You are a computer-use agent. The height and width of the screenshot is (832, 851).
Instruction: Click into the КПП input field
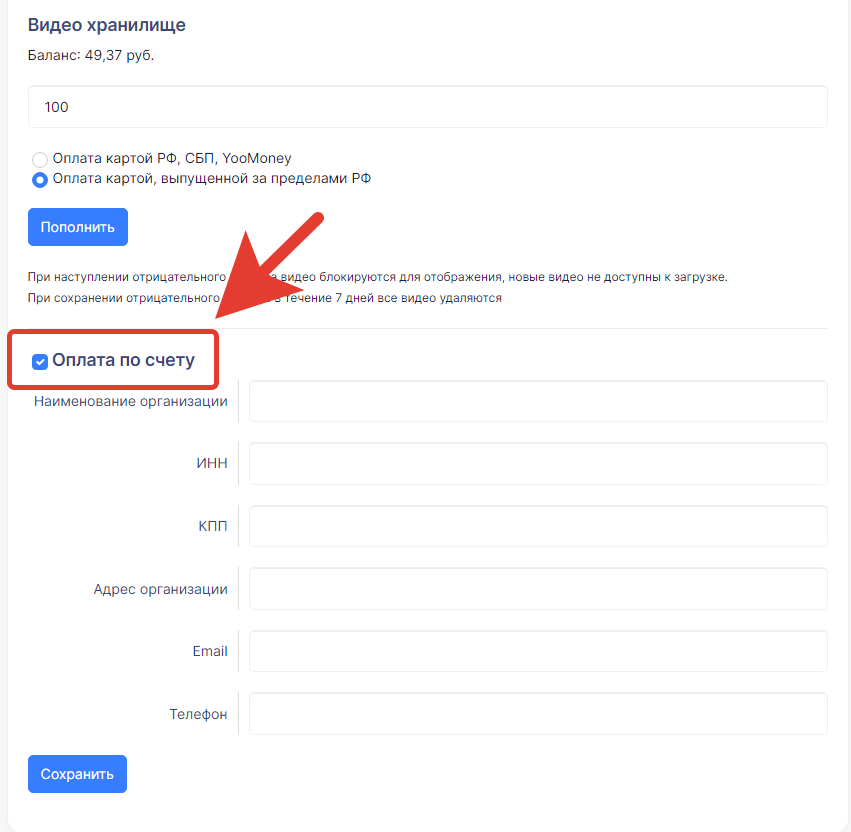[x=538, y=526]
